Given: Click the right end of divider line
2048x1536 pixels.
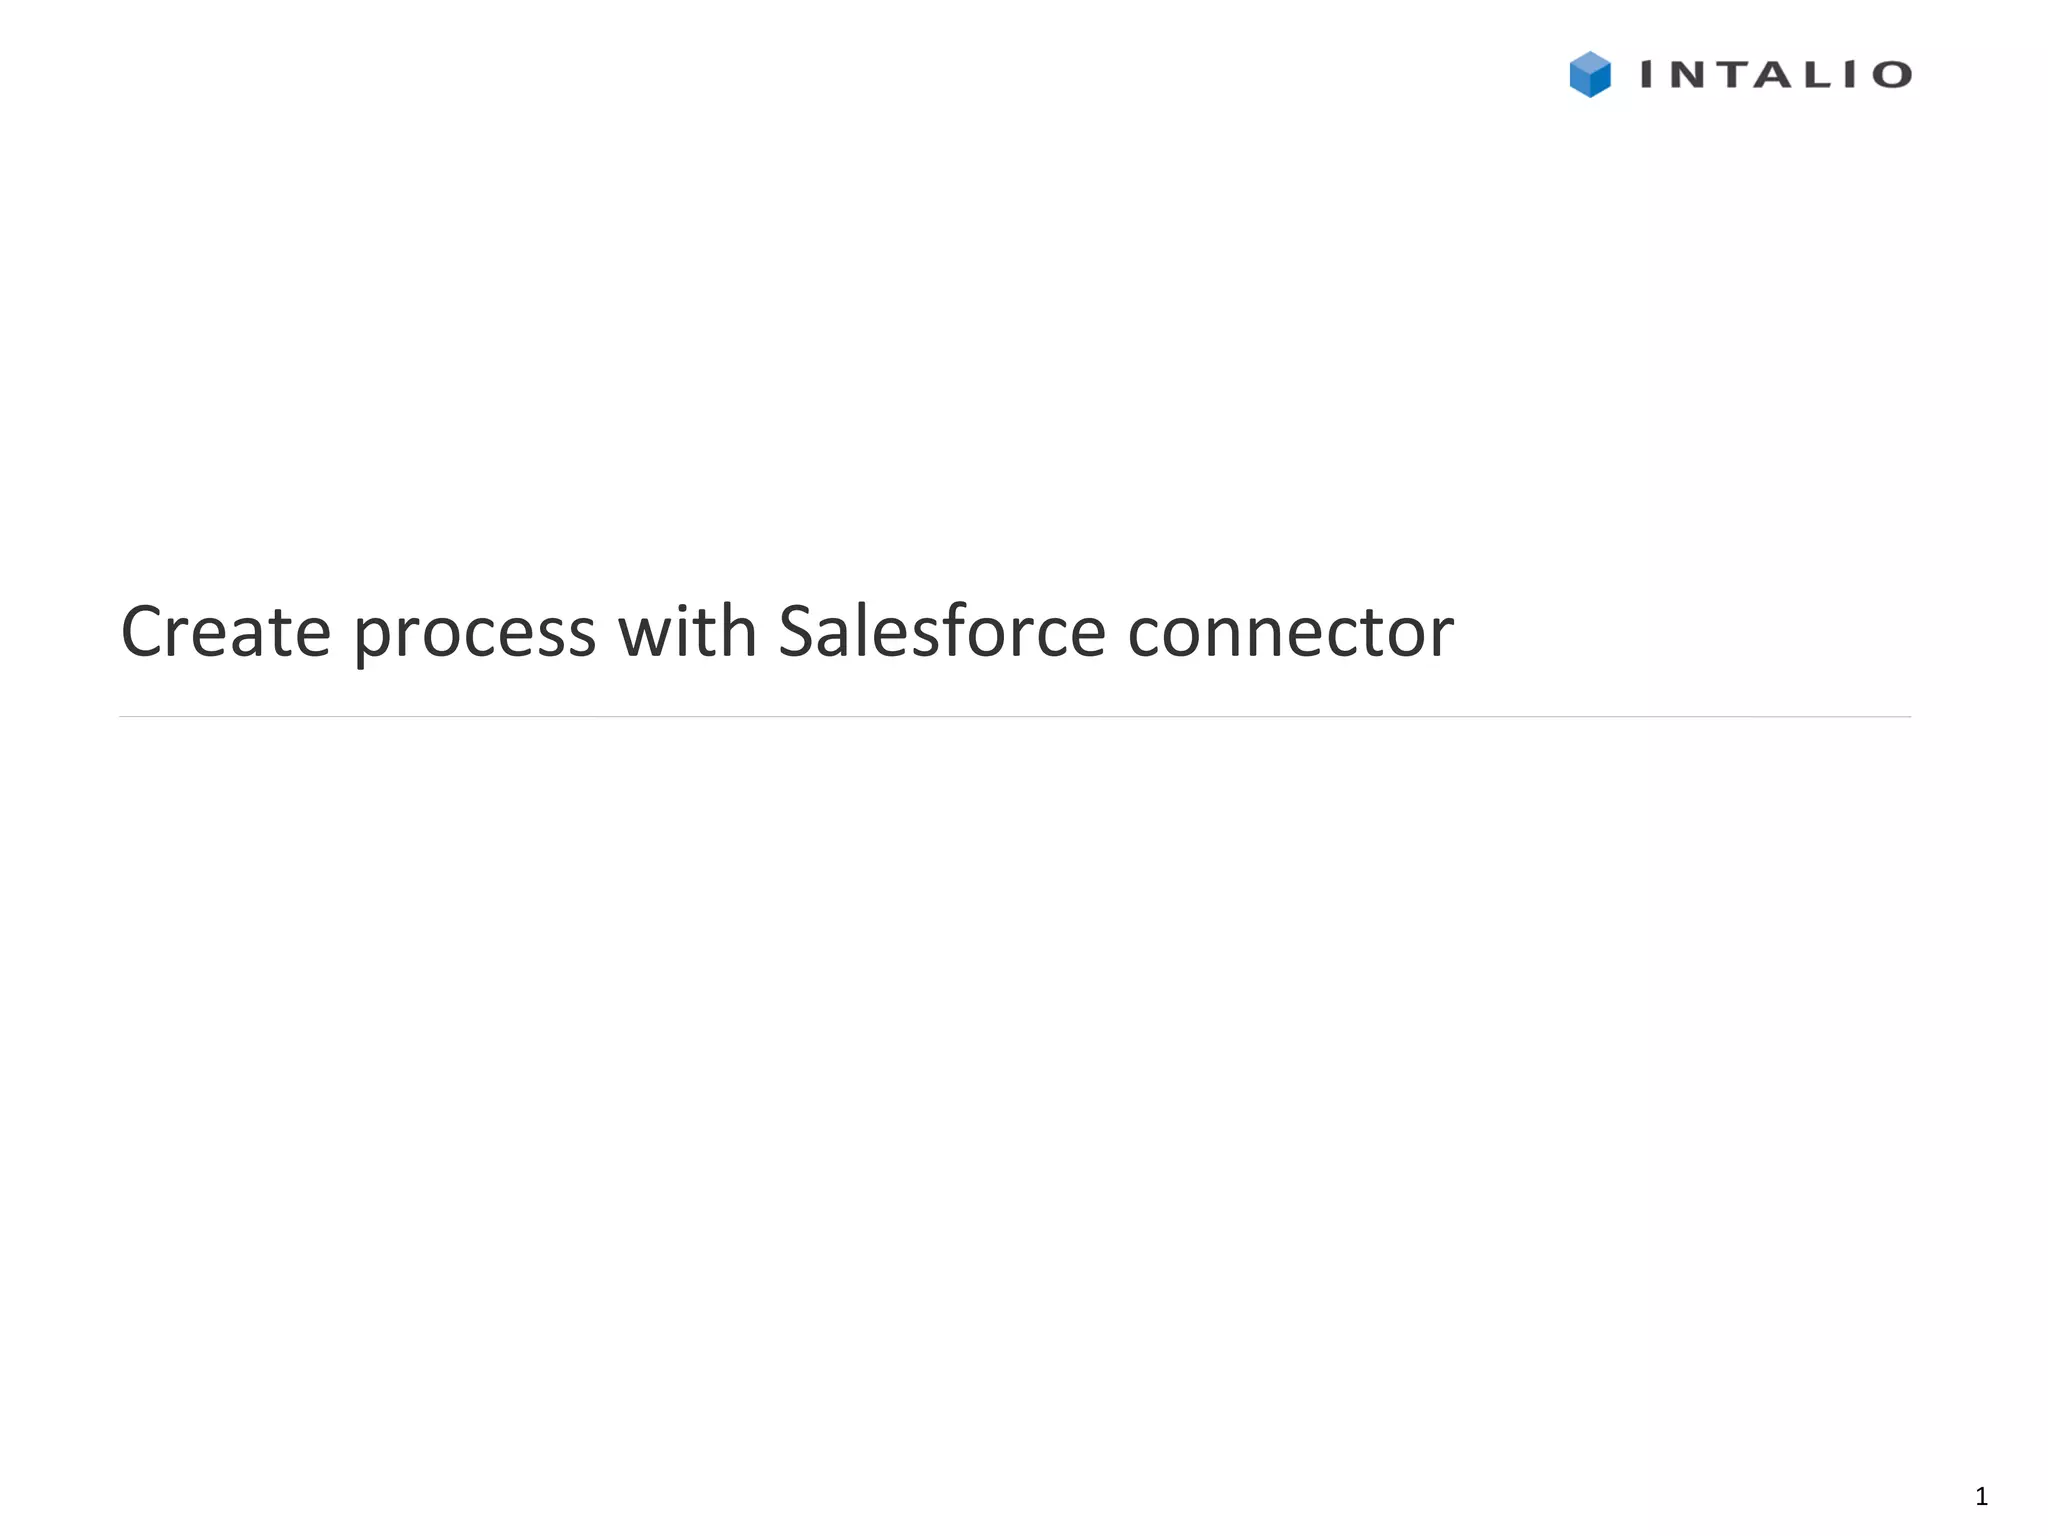Looking at the screenshot, I should tap(1906, 716).
